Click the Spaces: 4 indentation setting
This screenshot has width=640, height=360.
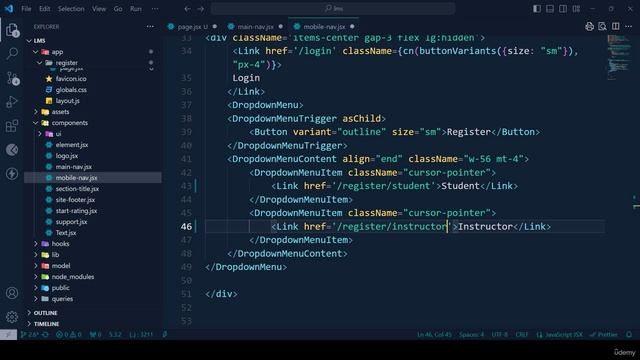point(471,335)
